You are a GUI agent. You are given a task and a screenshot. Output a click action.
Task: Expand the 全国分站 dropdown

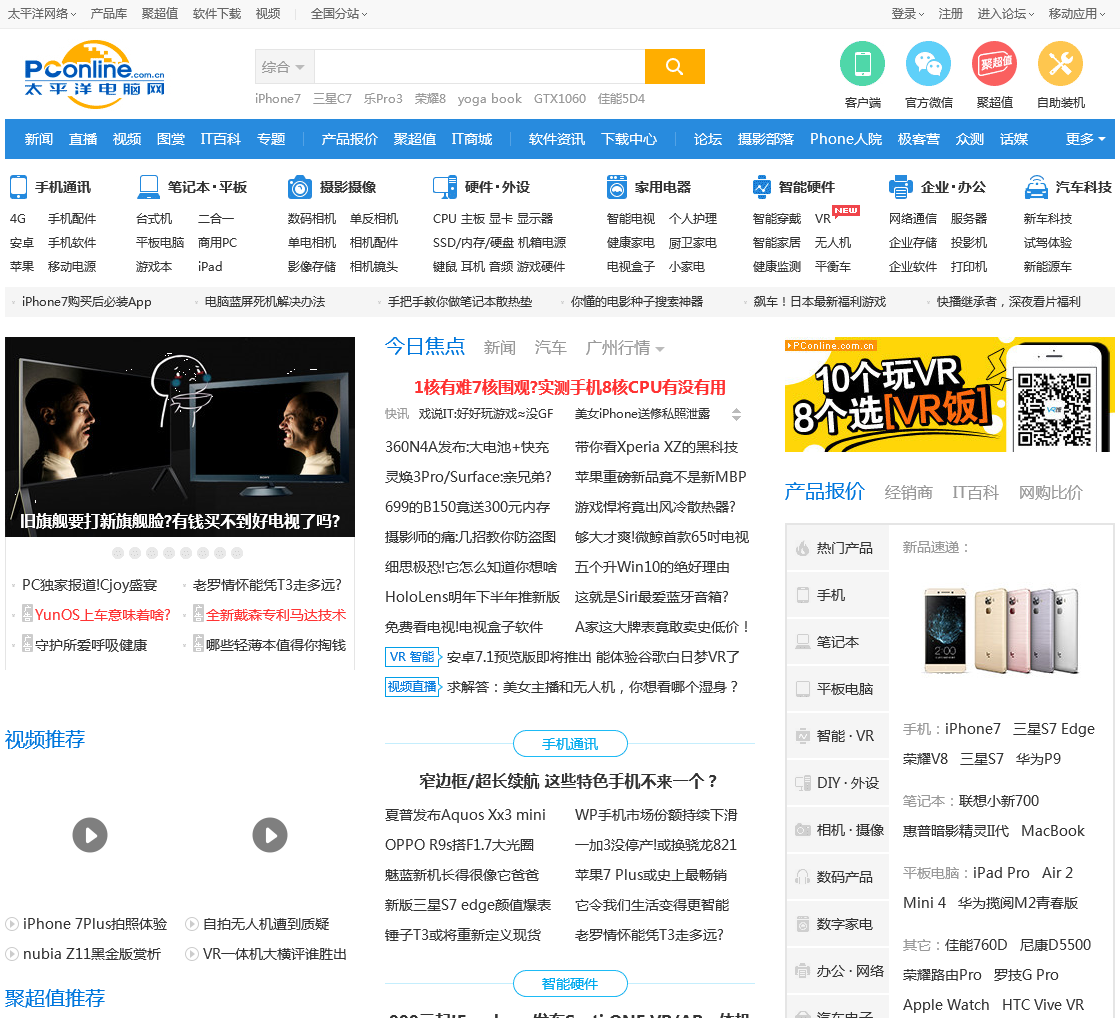[339, 14]
